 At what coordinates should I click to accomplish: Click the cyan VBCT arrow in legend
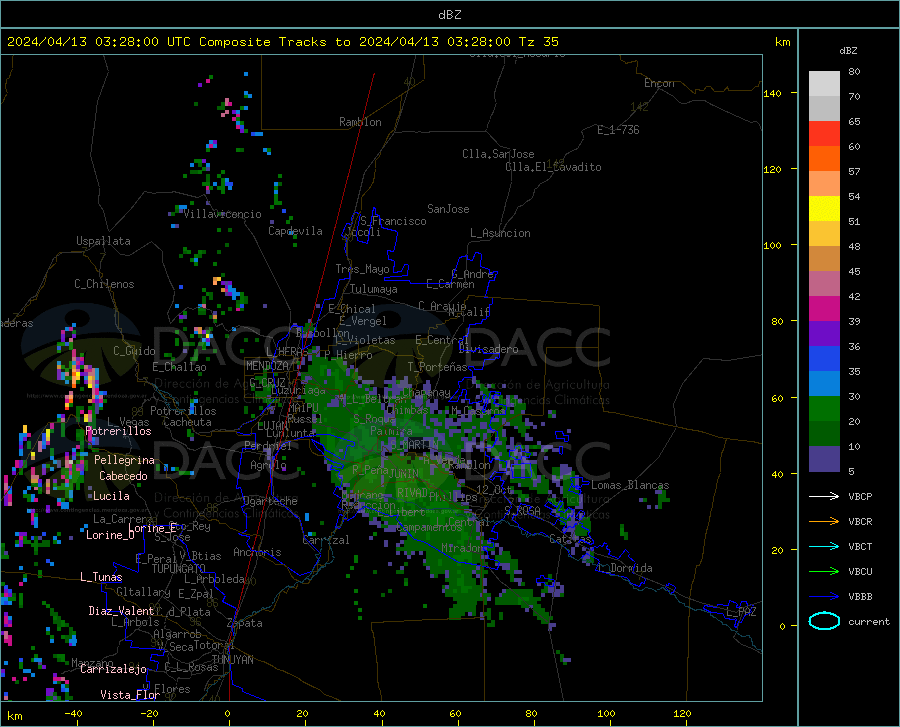(824, 546)
